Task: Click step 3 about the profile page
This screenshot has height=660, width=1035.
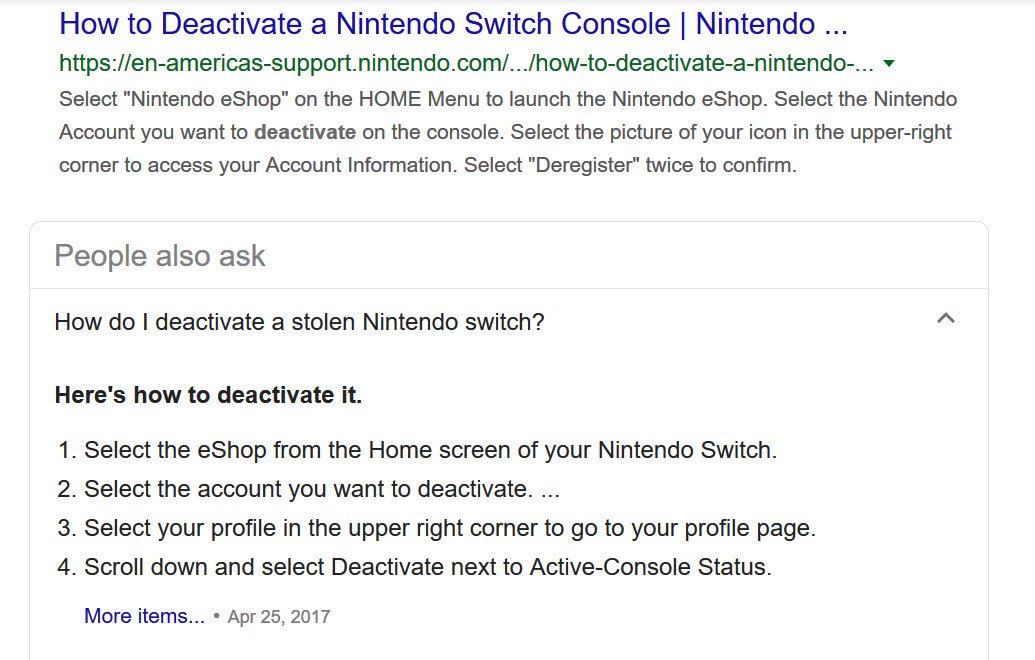Action: click(x=450, y=528)
